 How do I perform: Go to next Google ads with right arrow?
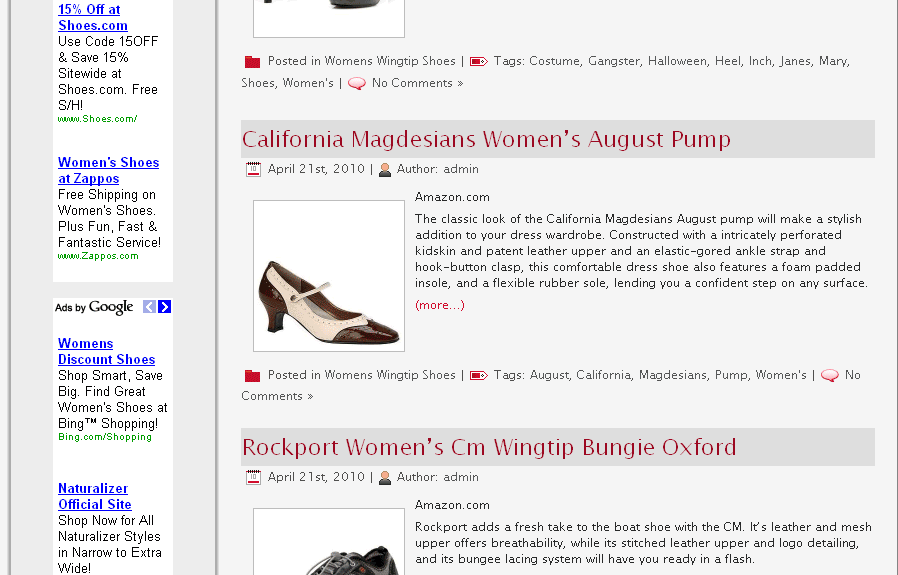tap(164, 307)
